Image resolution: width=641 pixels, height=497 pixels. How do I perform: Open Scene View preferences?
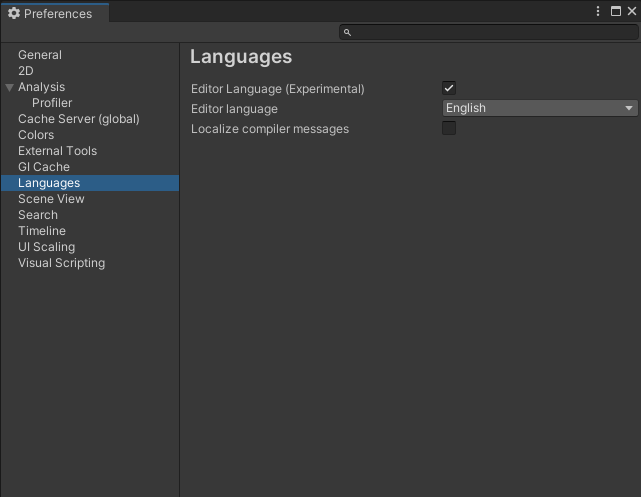(x=51, y=199)
